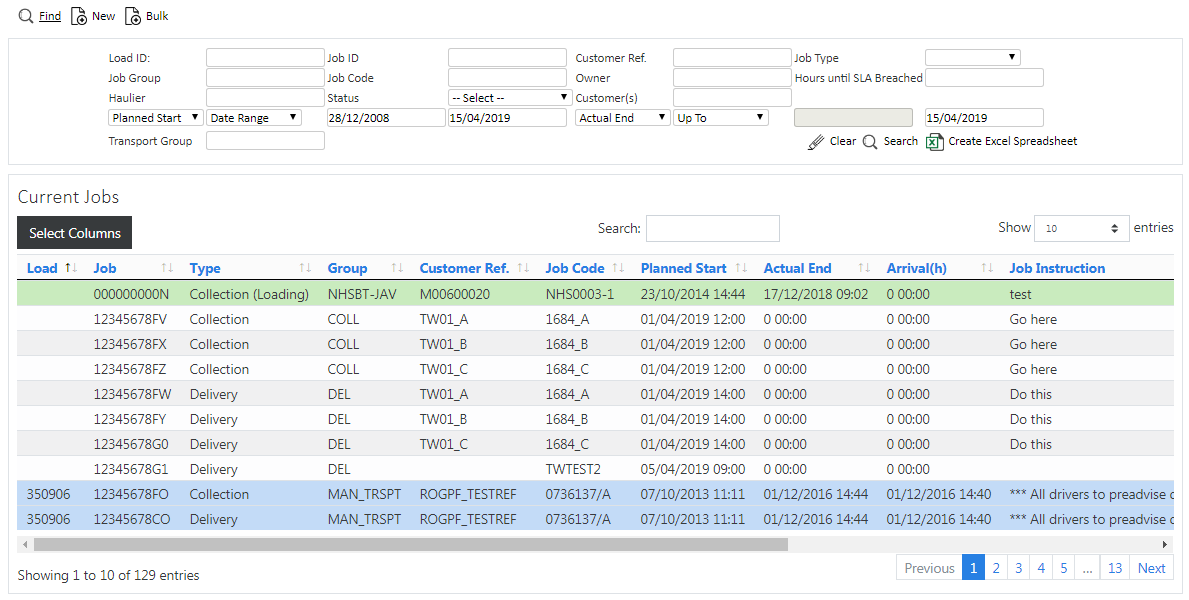Viewport: 1189px width, 600px height.
Task: Click the Excel spreadsheet icon
Action: [935, 142]
